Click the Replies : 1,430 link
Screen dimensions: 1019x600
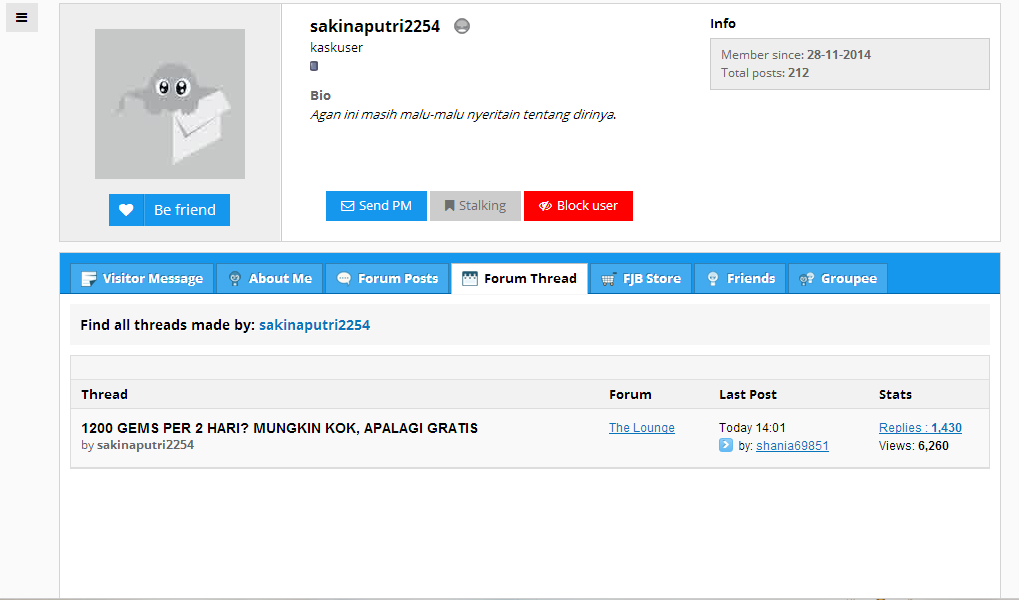920,428
